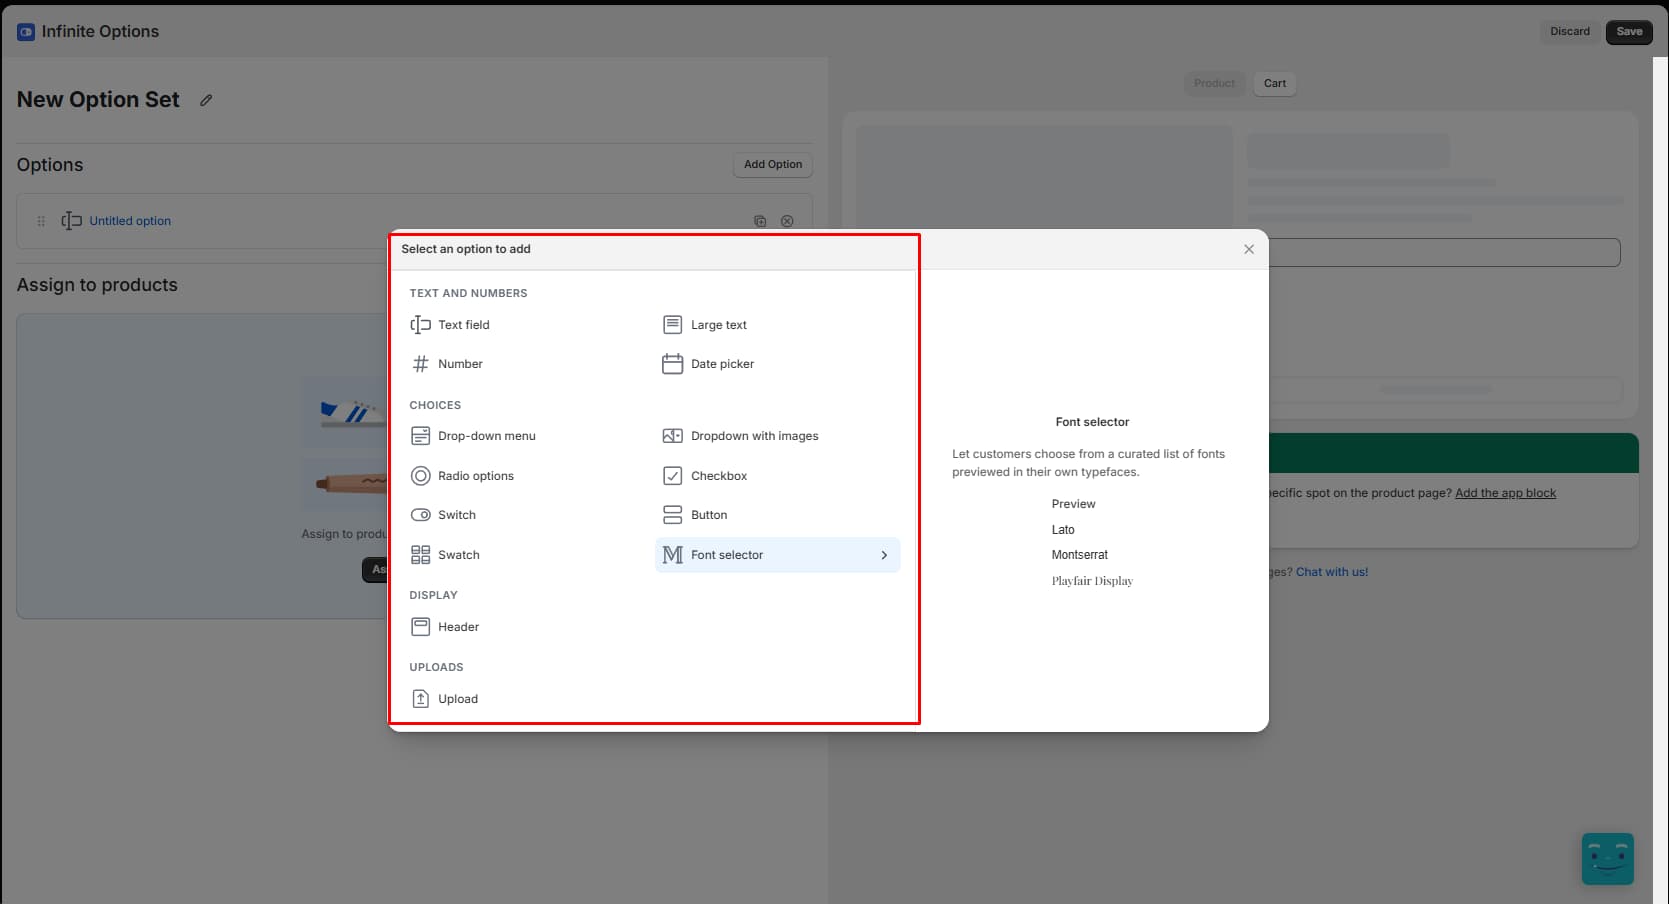Image resolution: width=1669 pixels, height=904 pixels.
Task: Click the UPLOADS section heading
Action: coord(436,667)
